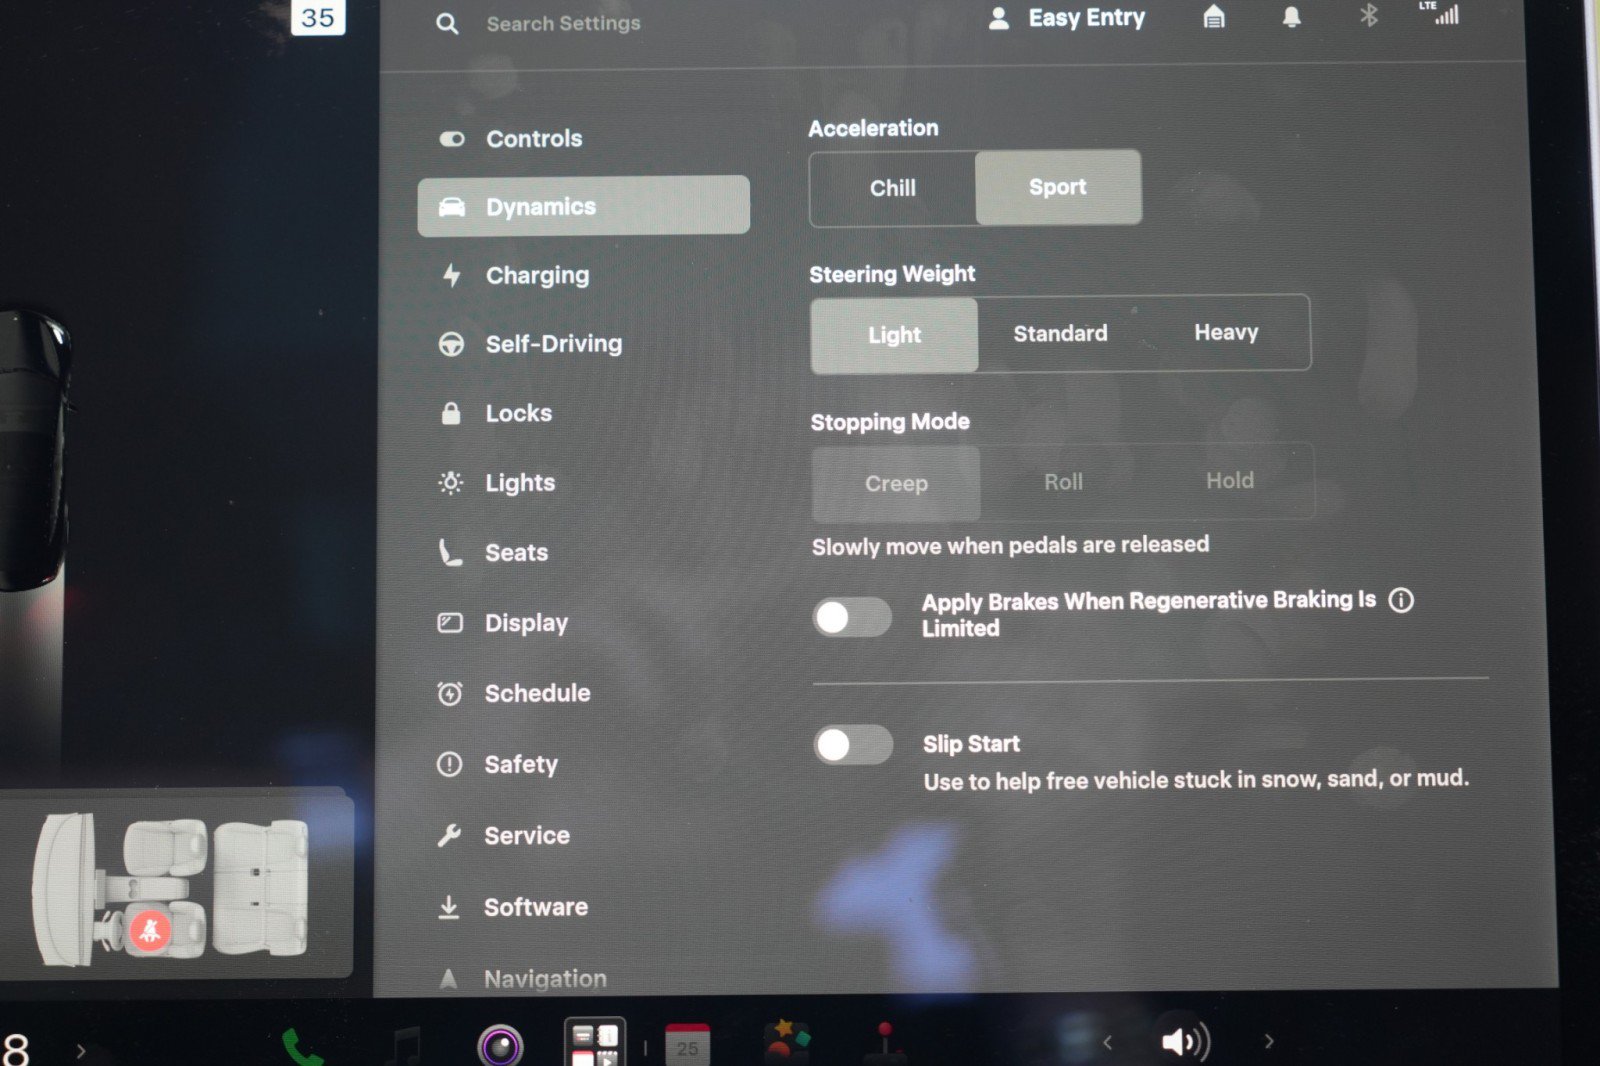
Task: Open the Phone app in the dock
Action: [302, 1046]
